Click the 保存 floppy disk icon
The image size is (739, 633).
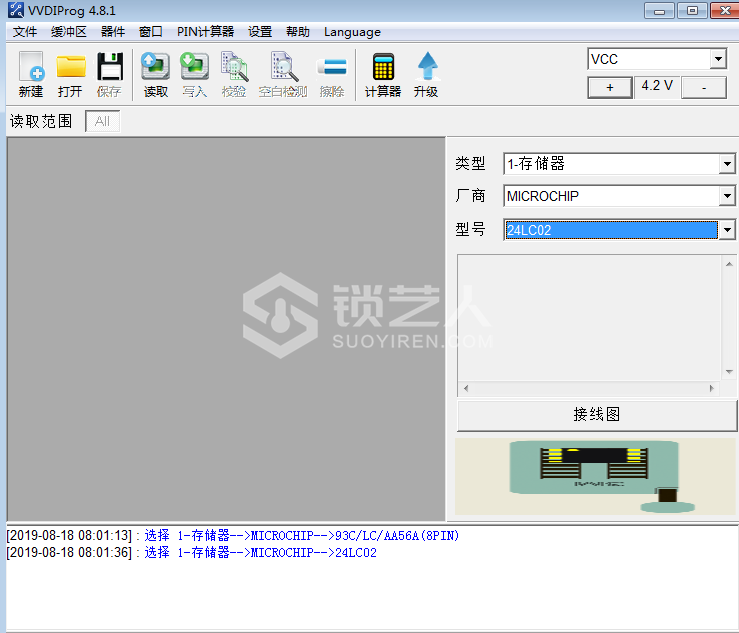[x=109, y=74]
